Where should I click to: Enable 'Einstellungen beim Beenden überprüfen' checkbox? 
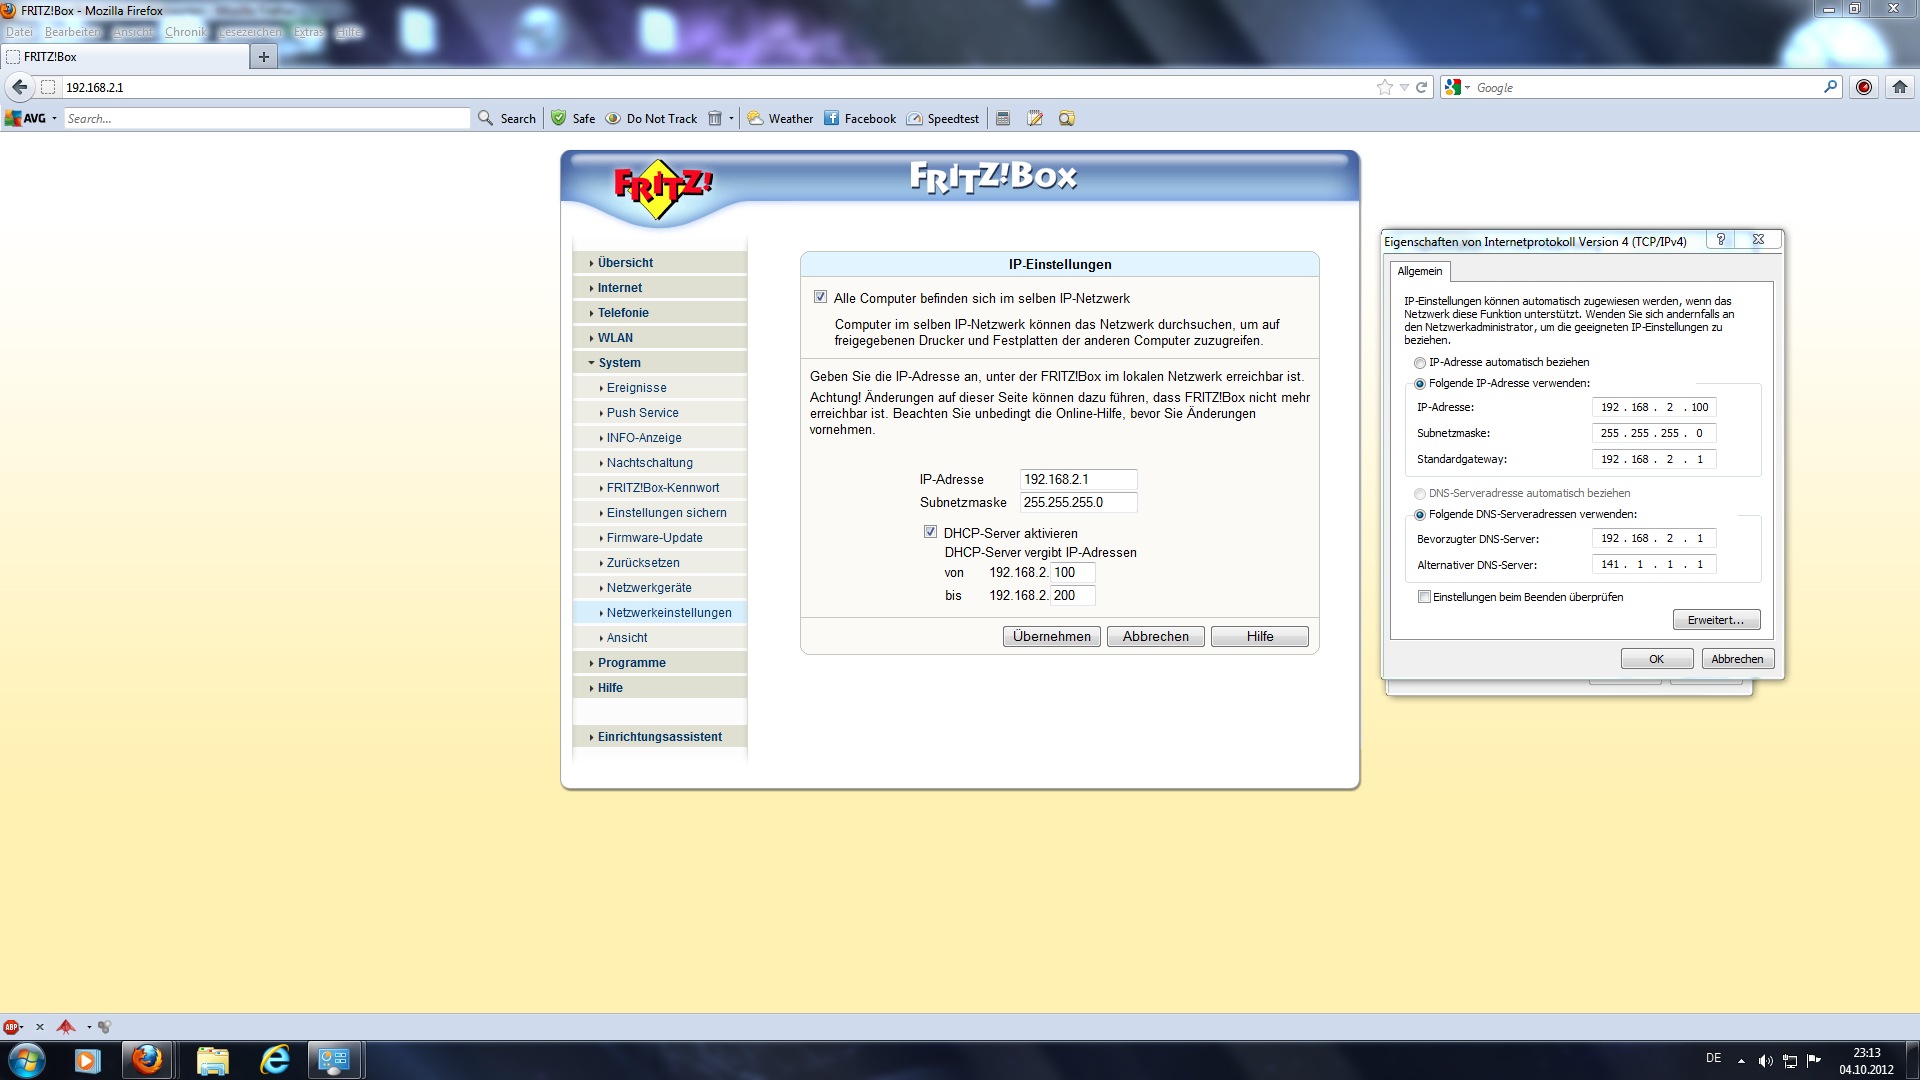pyautogui.click(x=1424, y=597)
